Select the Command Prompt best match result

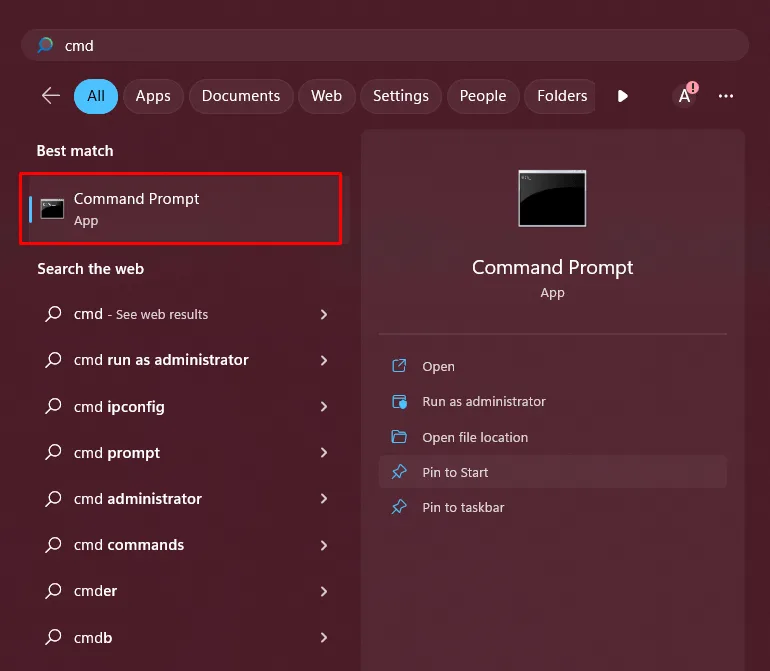pos(181,208)
